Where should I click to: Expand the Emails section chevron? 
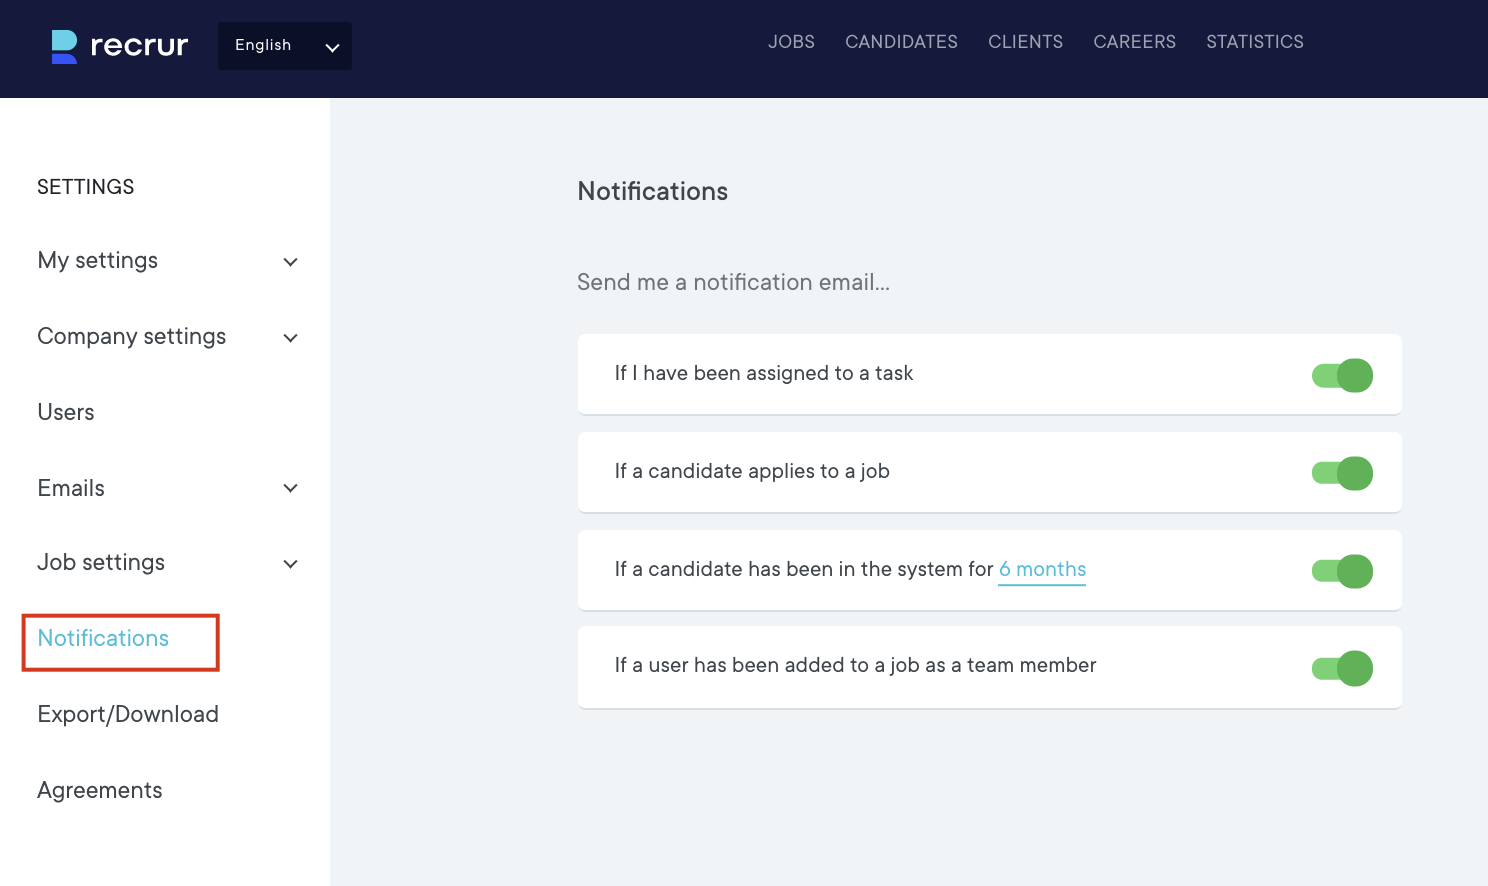[x=291, y=489]
